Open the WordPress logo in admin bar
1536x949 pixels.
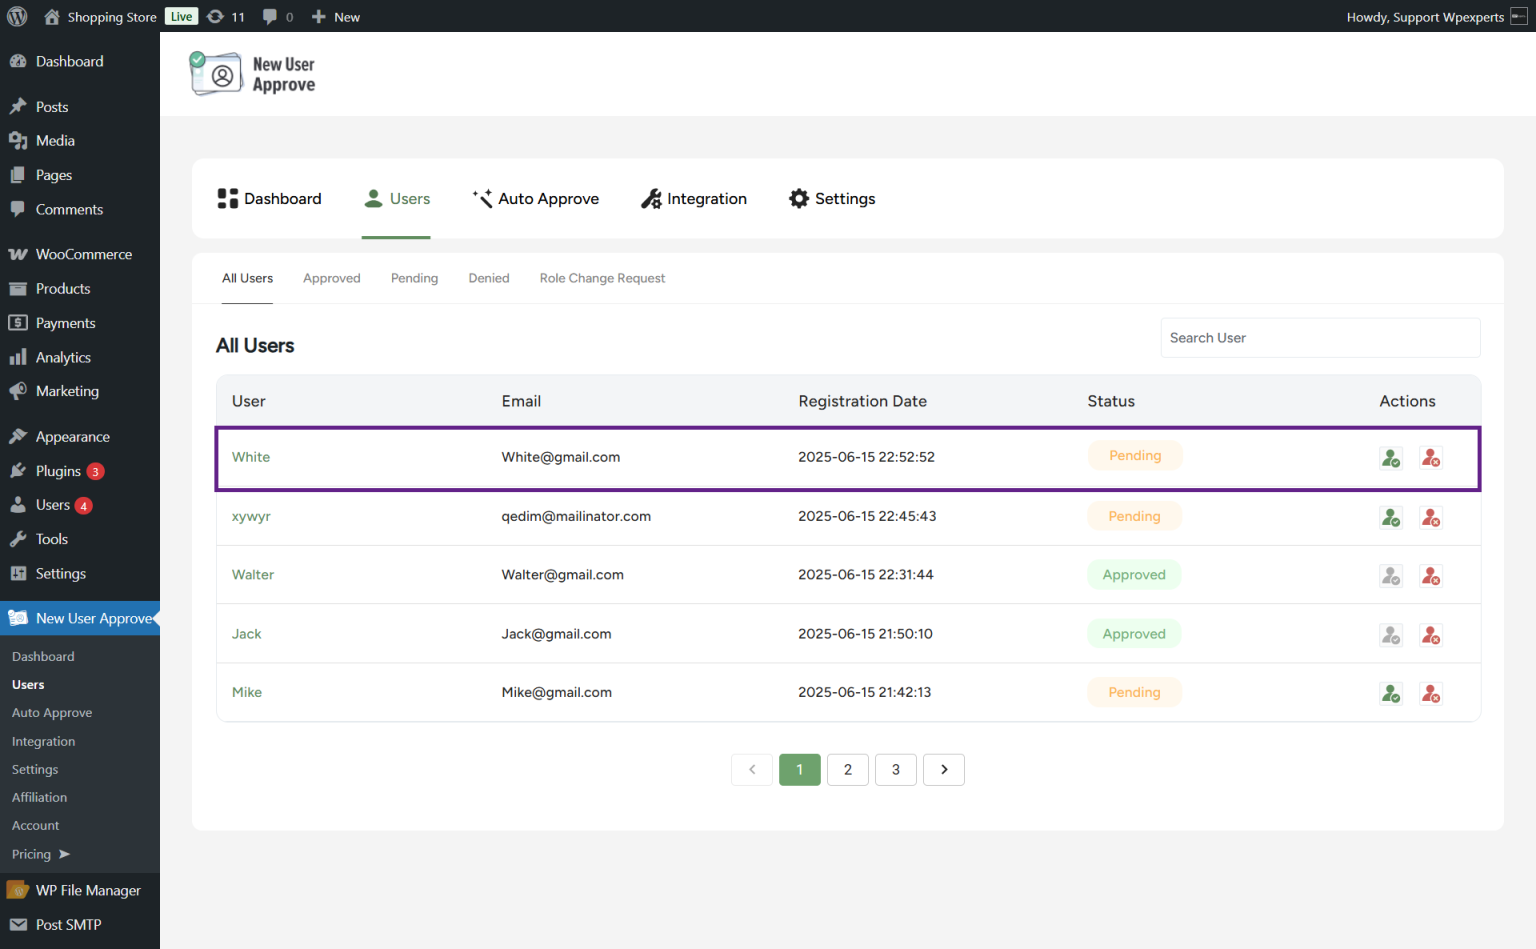pyautogui.click(x=16, y=16)
